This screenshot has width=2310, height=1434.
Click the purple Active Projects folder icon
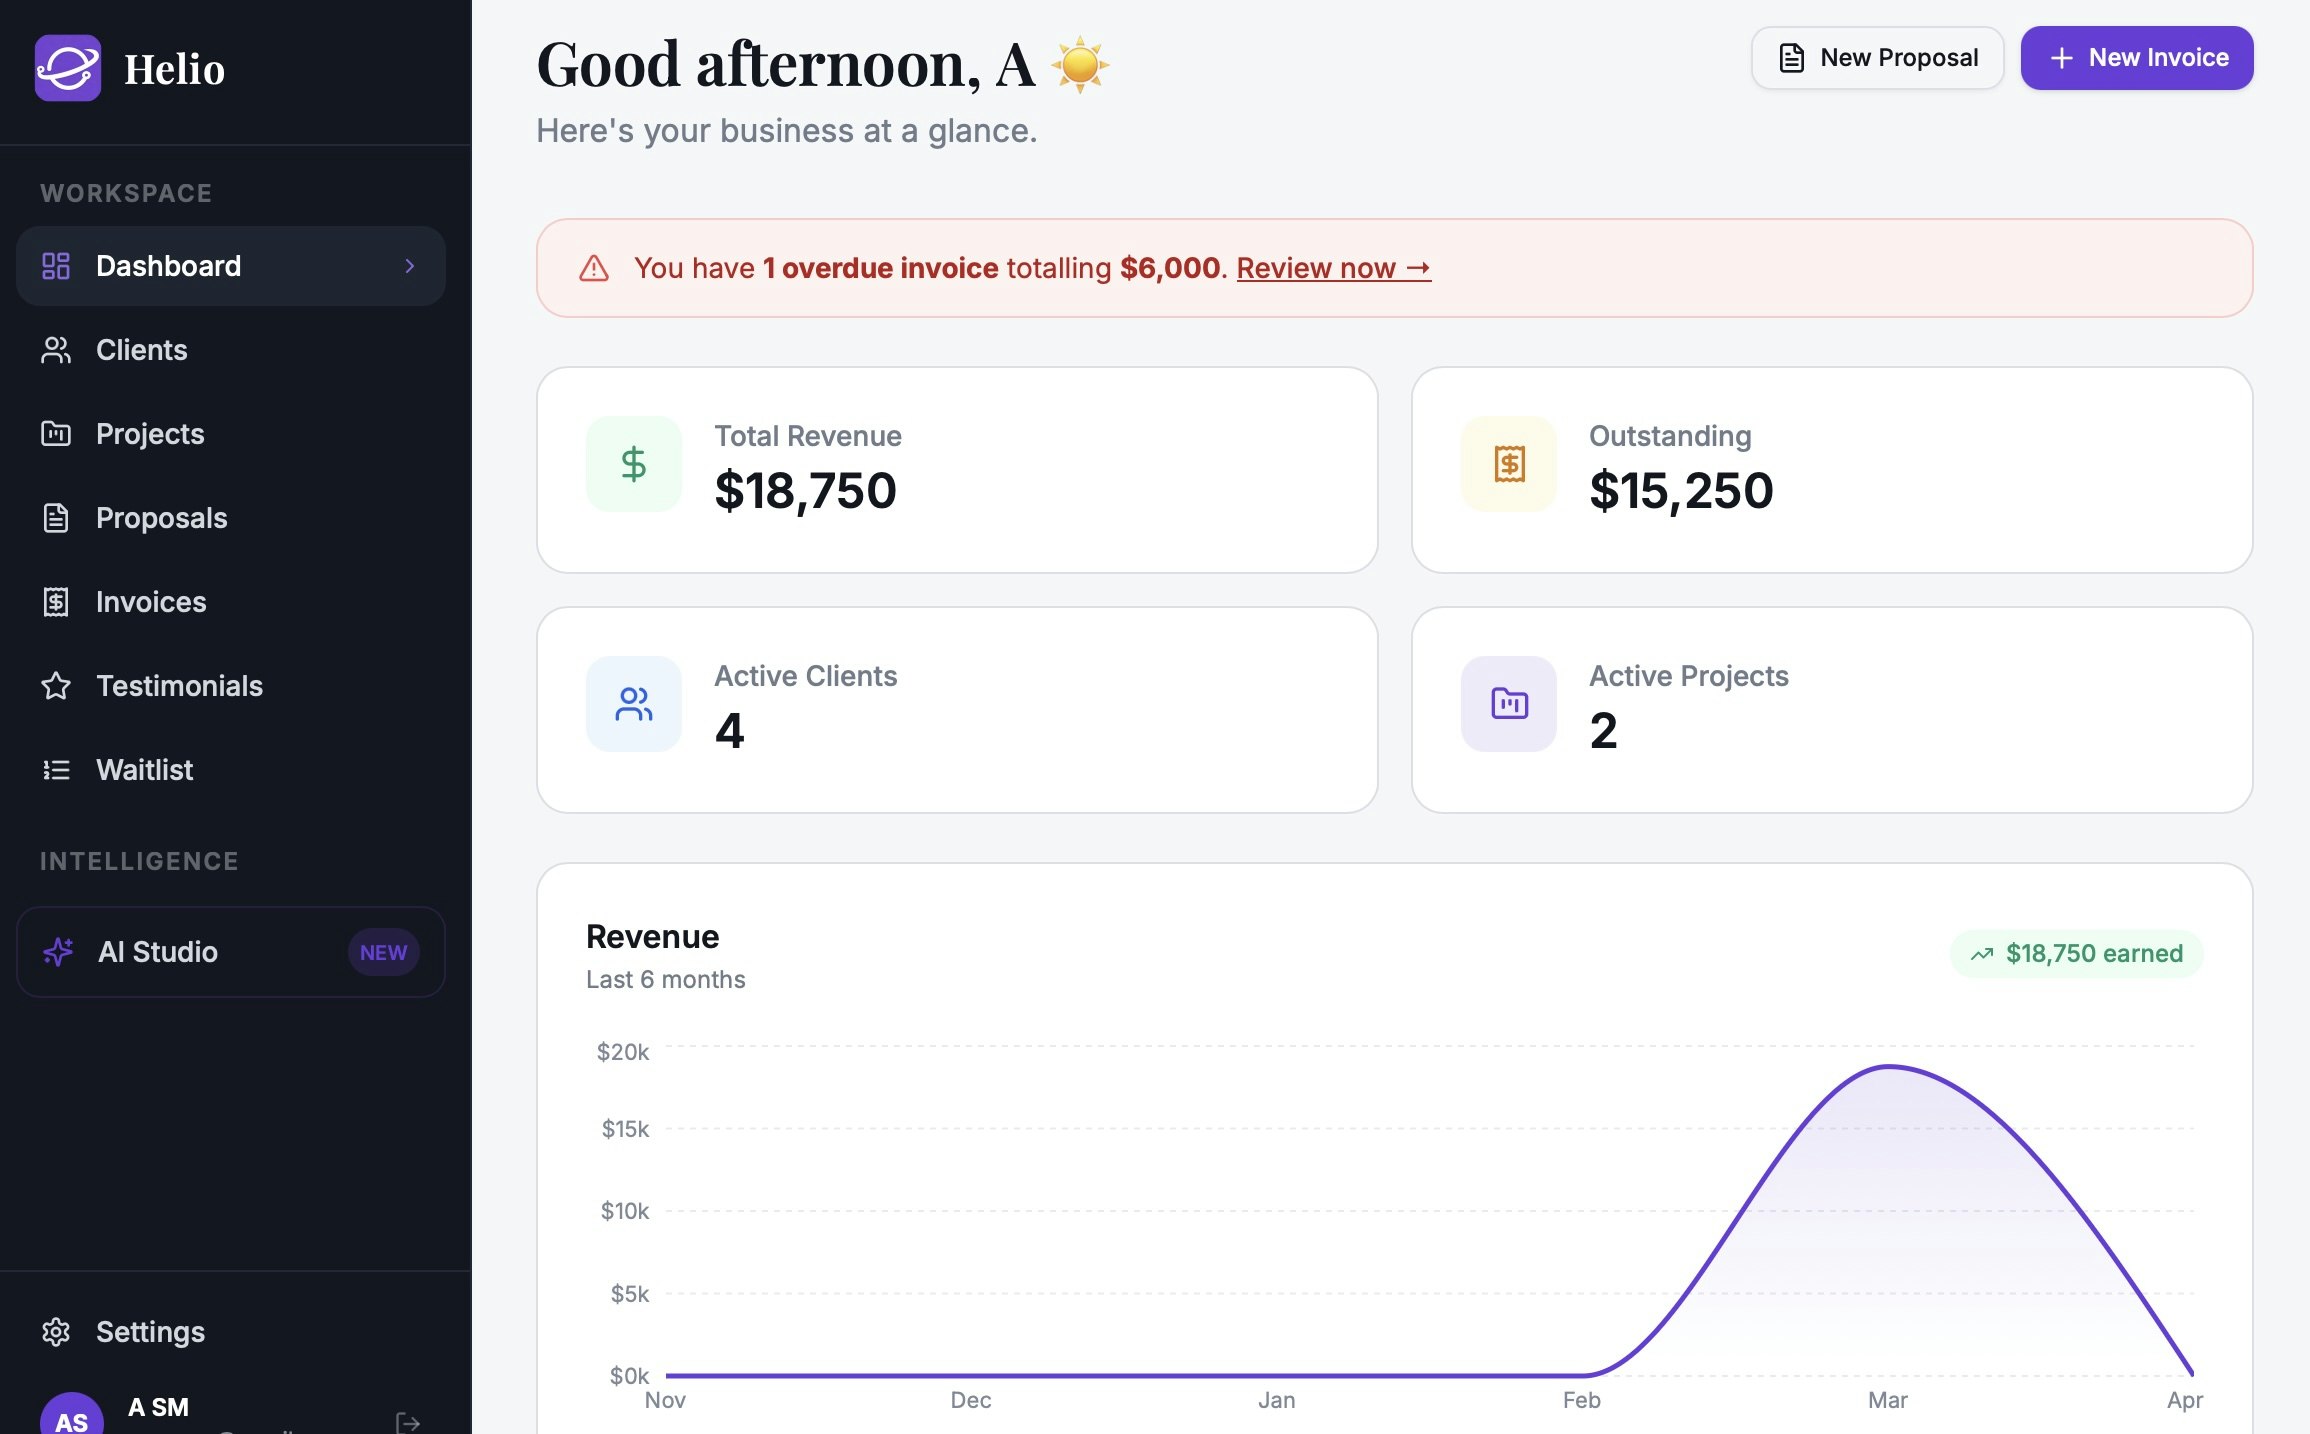[x=1508, y=704]
